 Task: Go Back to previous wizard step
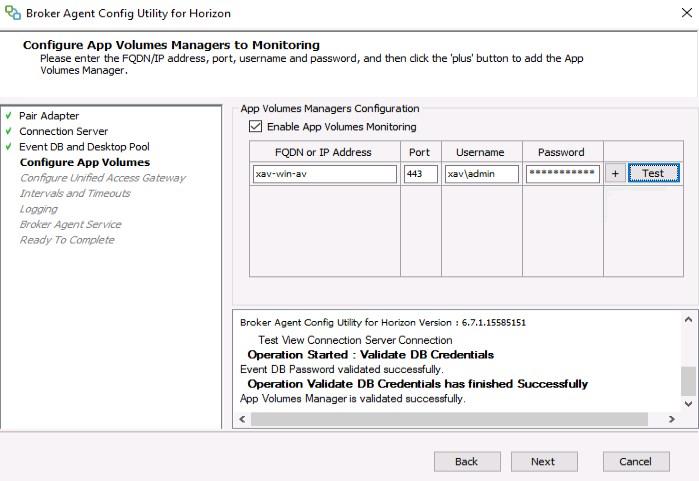tap(467, 461)
